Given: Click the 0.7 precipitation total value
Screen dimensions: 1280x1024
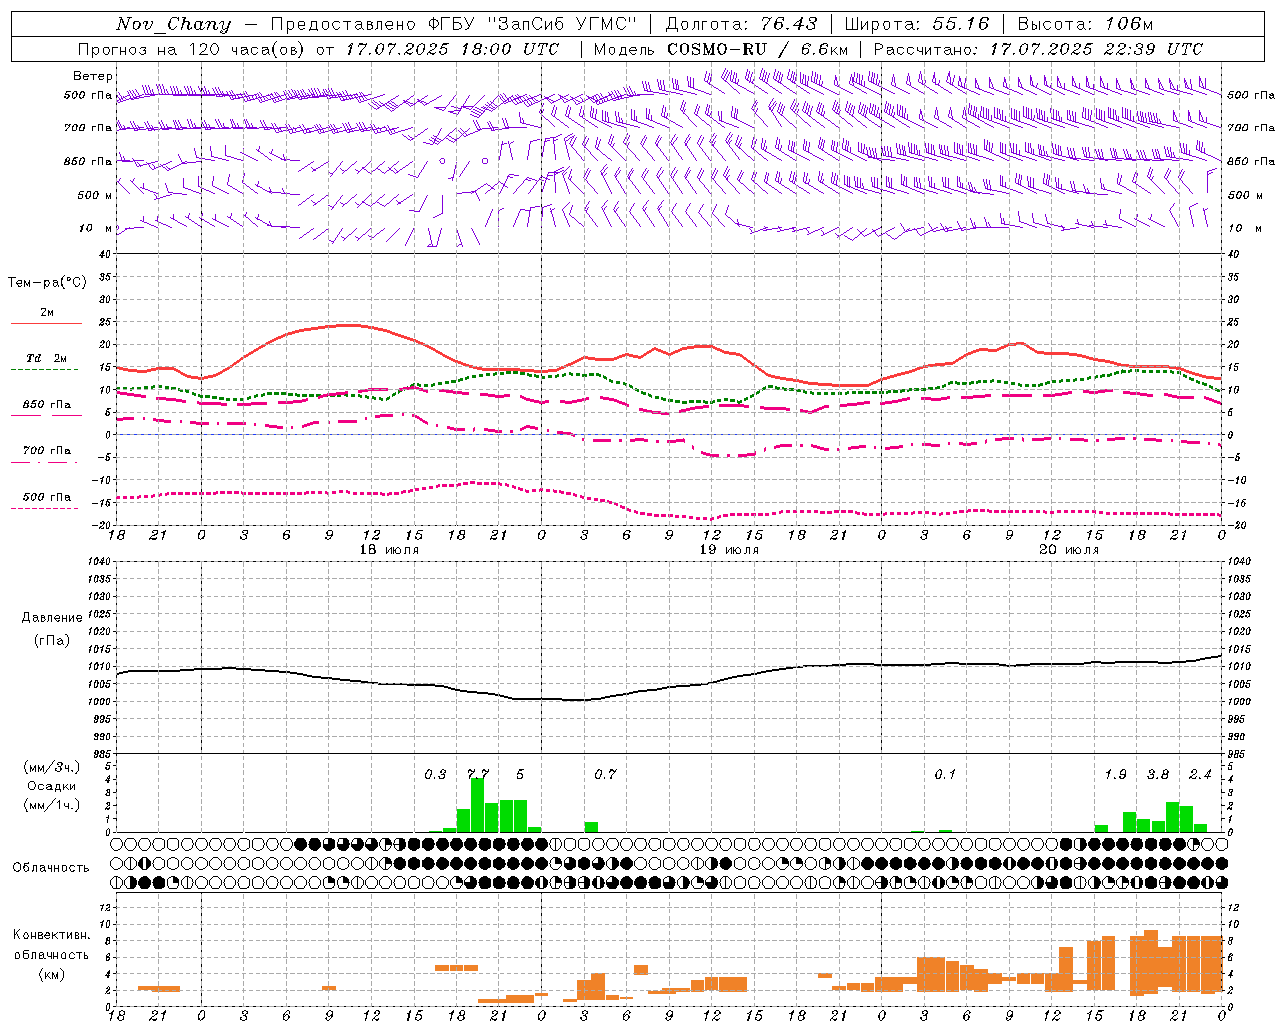Looking at the screenshot, I should tap(606, 775).
